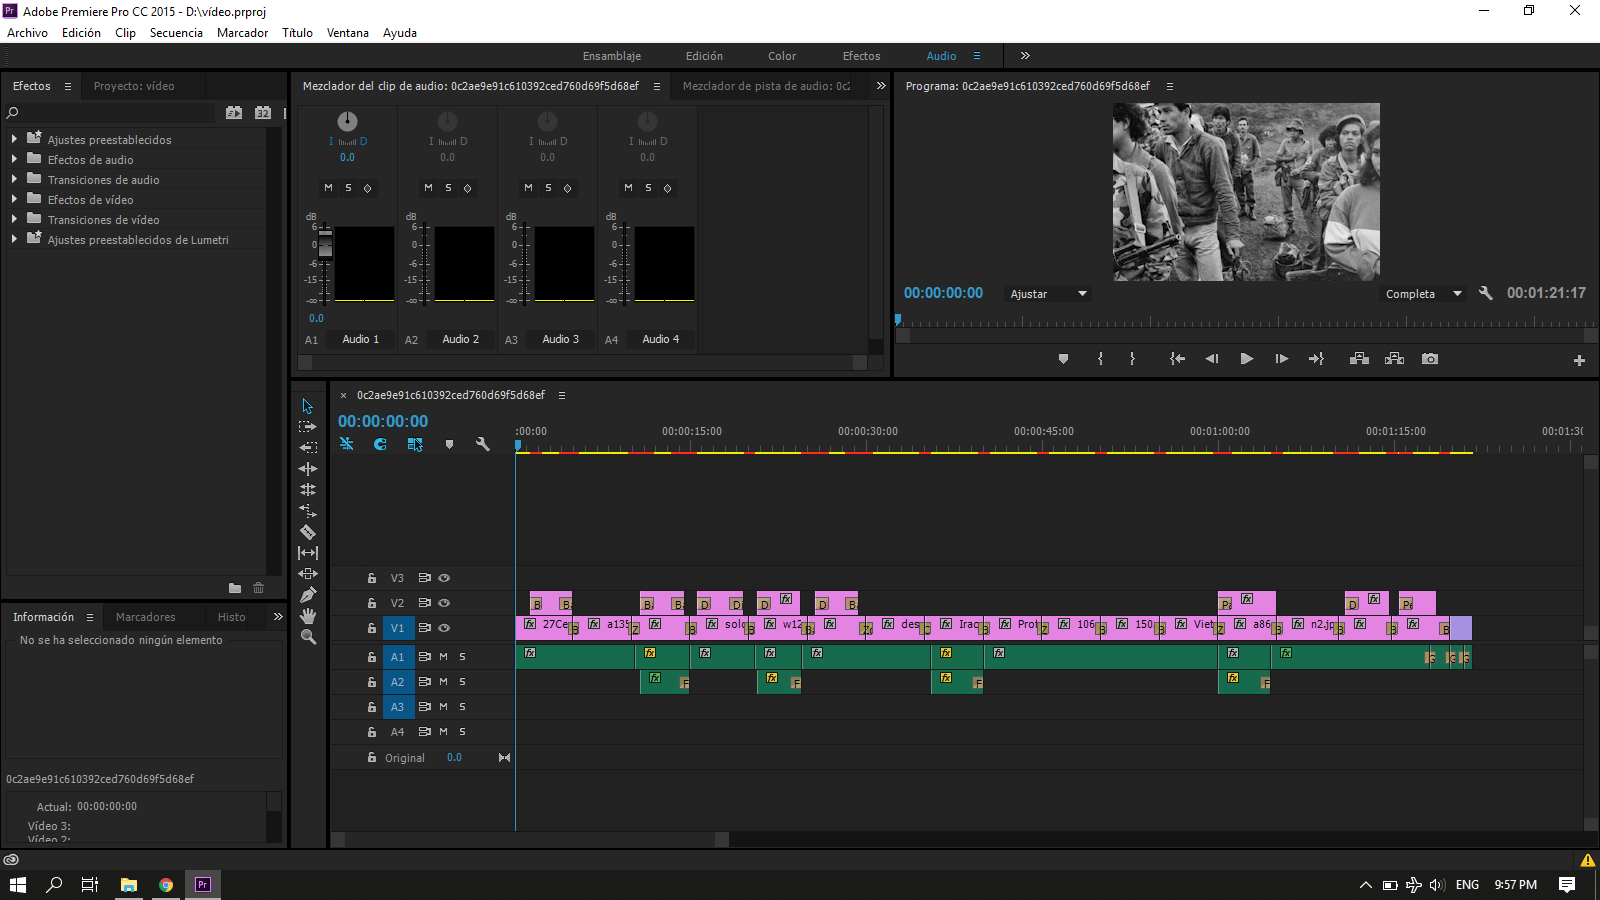The height and width of the screenshot is (900, 1600).
Task: Toggle V3 track output eye
Action: click(444, 578)
